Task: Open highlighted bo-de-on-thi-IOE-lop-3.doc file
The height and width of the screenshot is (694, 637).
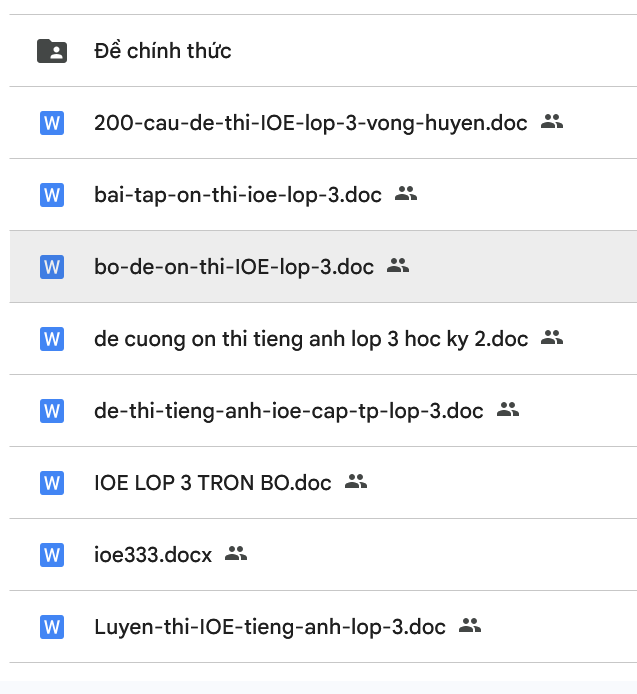Action: click(233, 267)
